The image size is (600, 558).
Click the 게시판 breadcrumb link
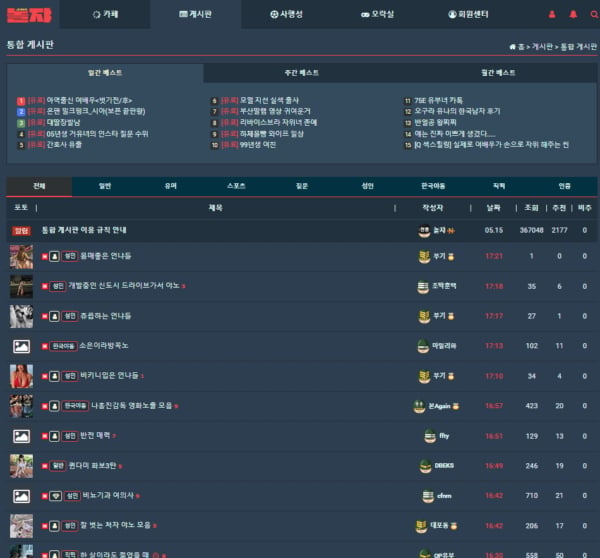tap(542, 47)
